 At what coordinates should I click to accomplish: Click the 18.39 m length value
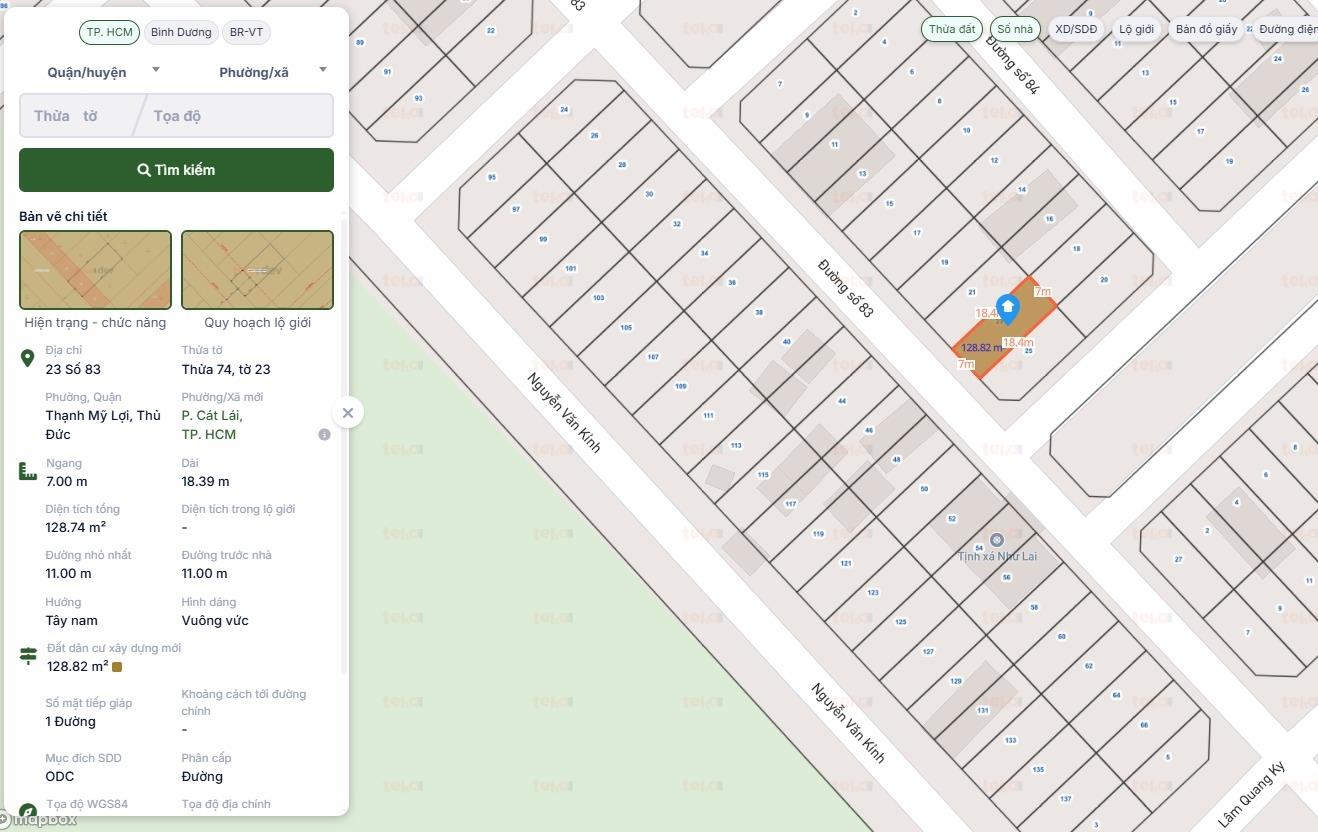click(205, 481)
